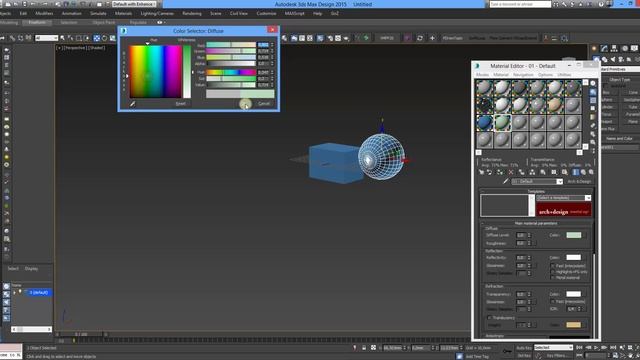
Task: Click Select and Link toolbar icon
Action: (x=12, y=38)
